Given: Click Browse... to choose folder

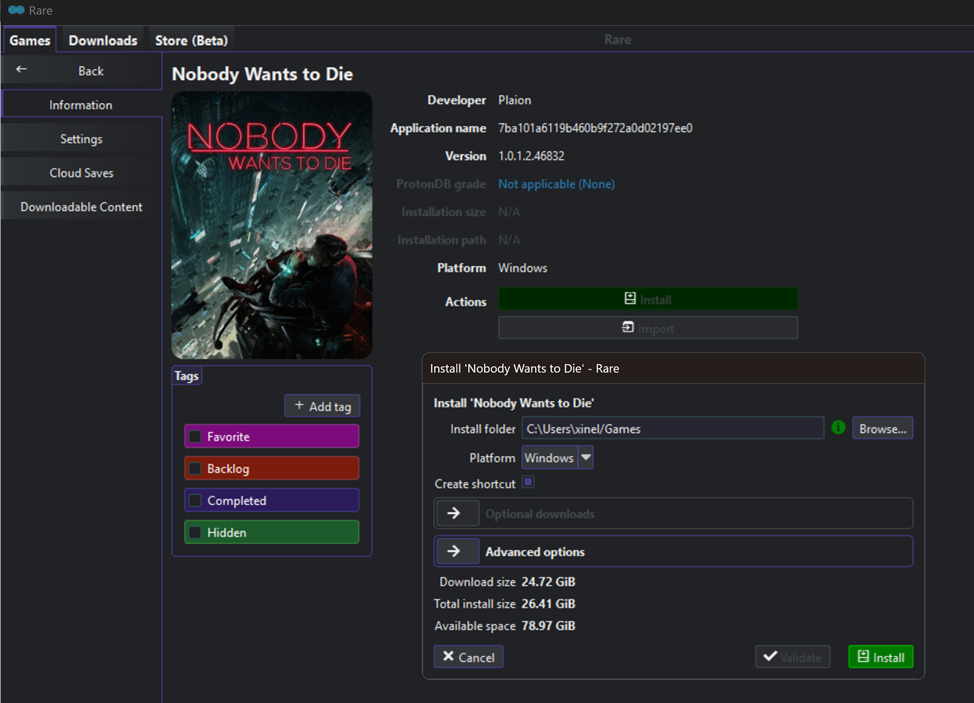Looking at the screenshot, I should (883, 429).
